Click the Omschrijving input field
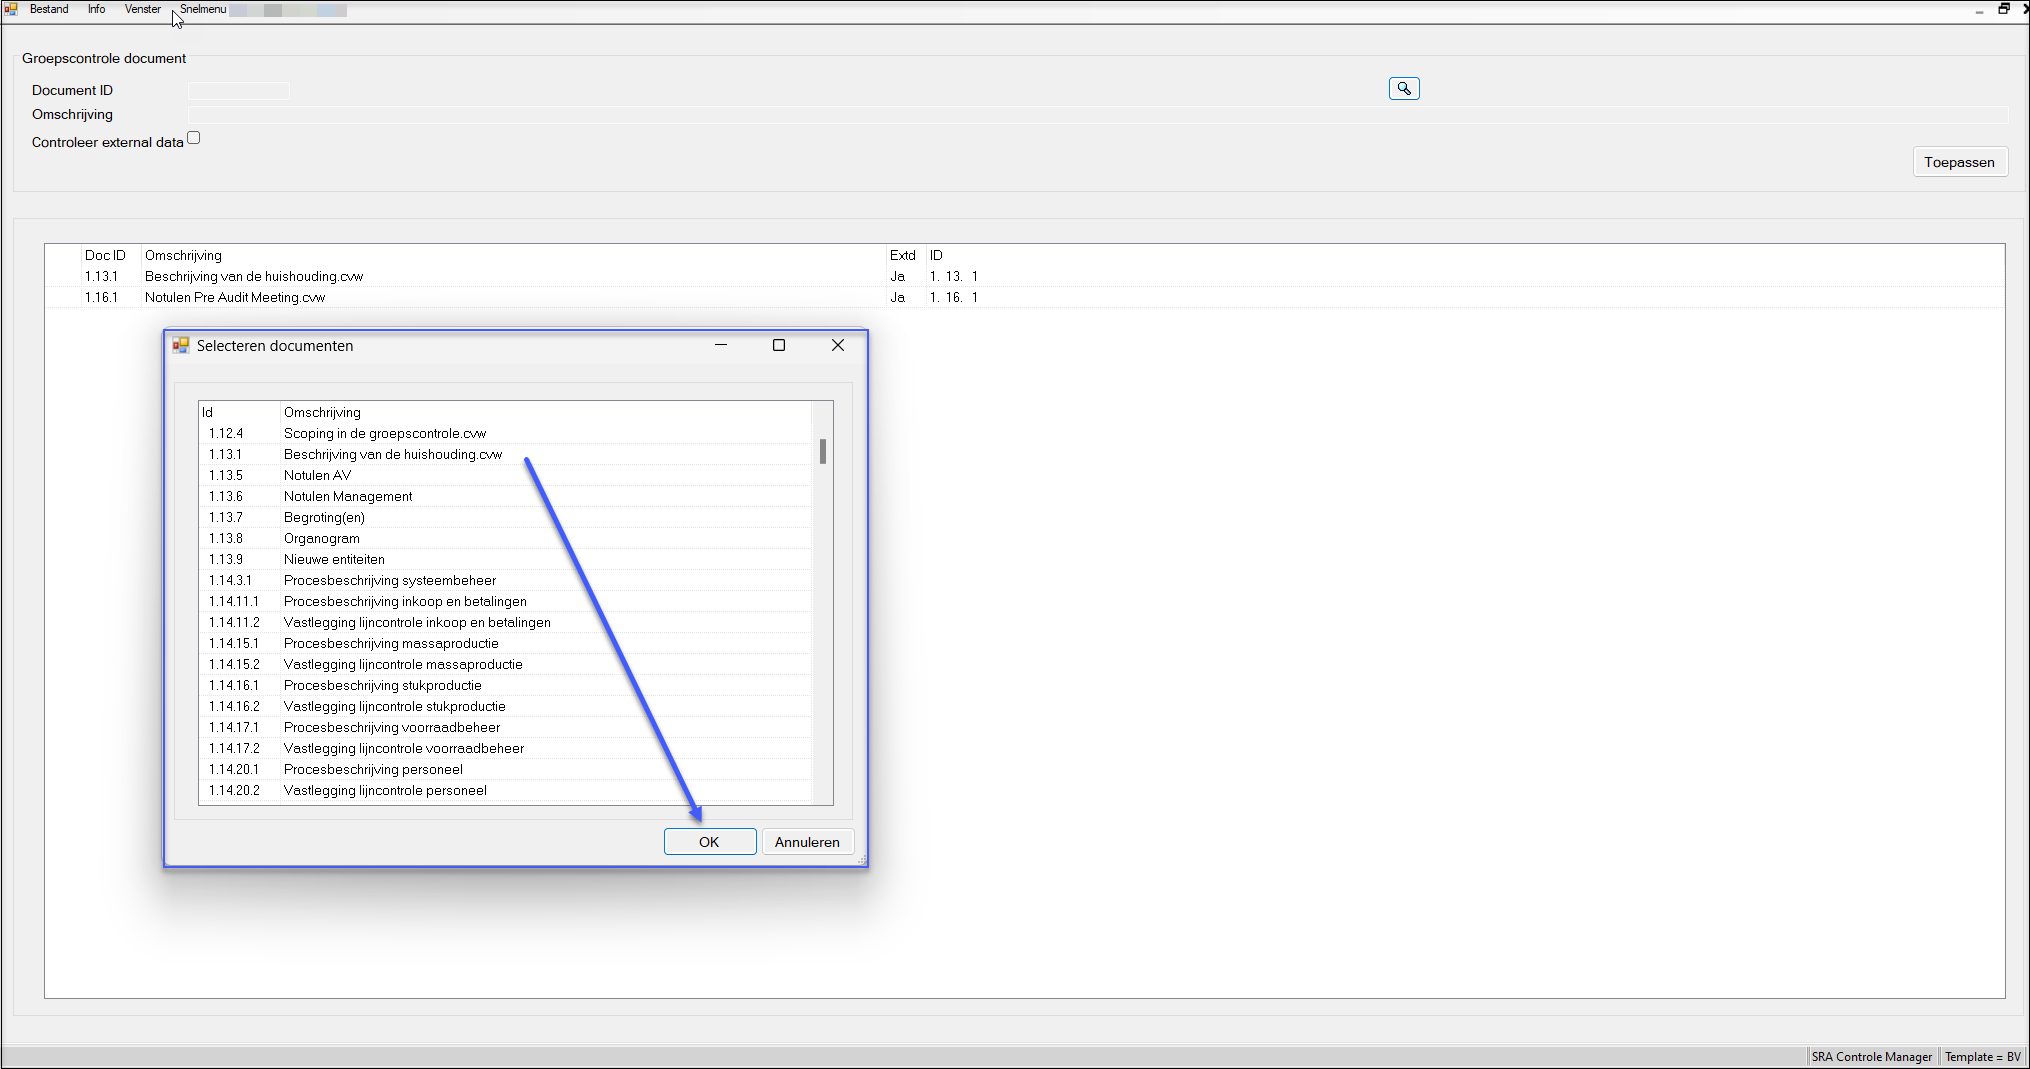The image size is (2030, 1069). coord(1098,115)
